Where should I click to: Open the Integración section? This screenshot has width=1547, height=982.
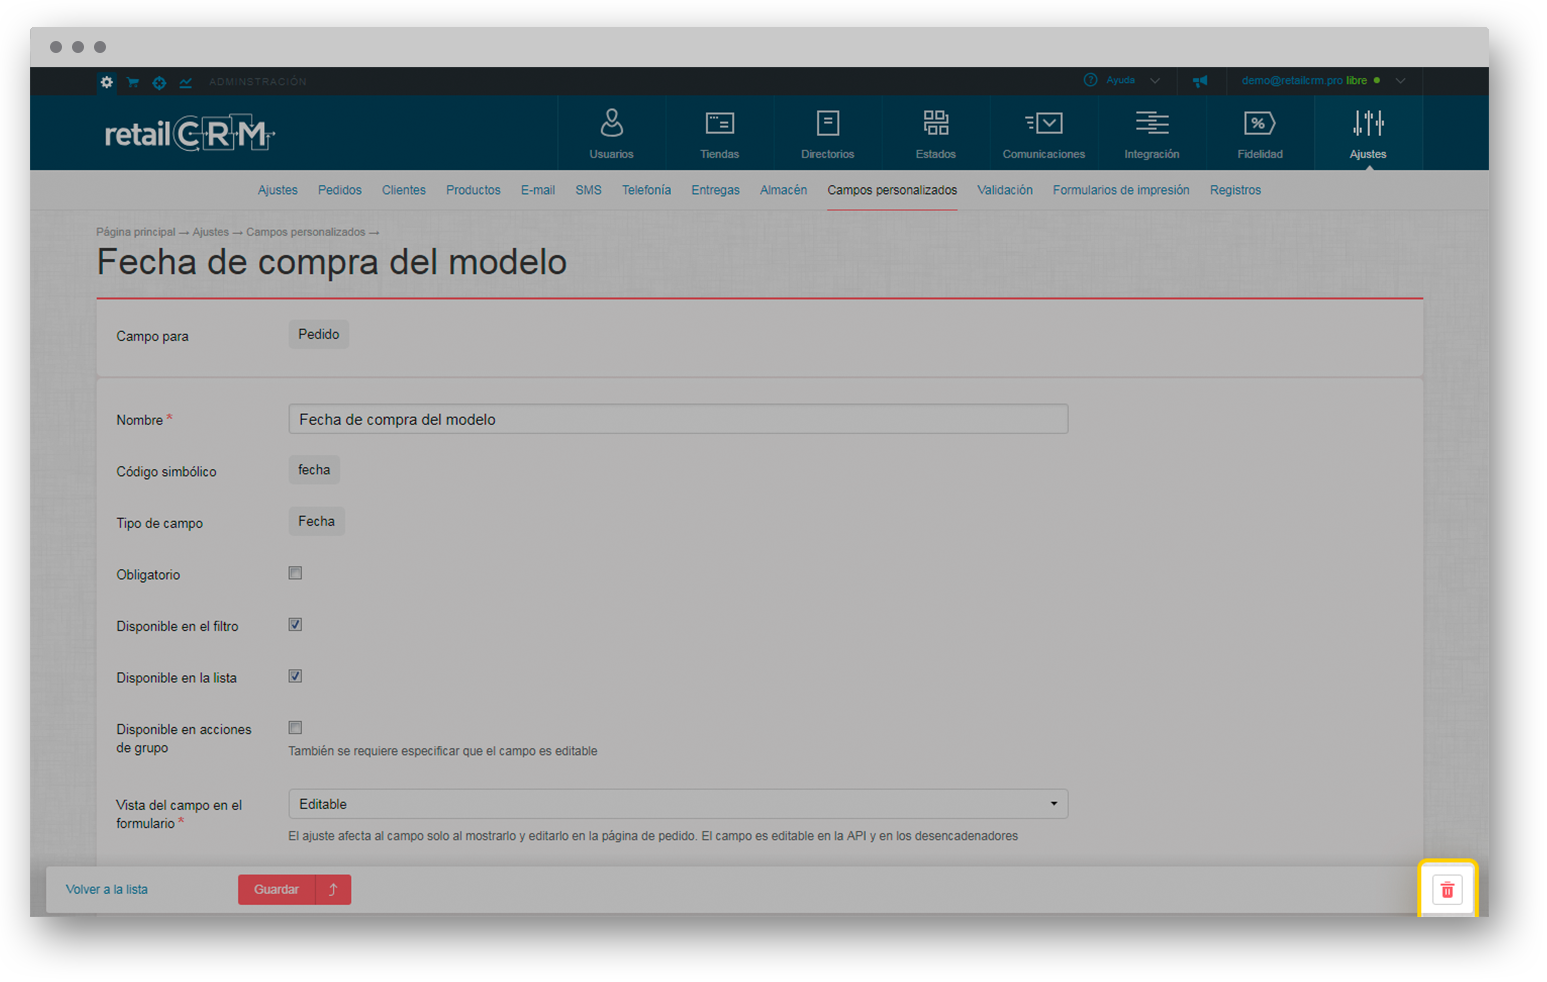pyautogui.click(x=1151, y=134)
